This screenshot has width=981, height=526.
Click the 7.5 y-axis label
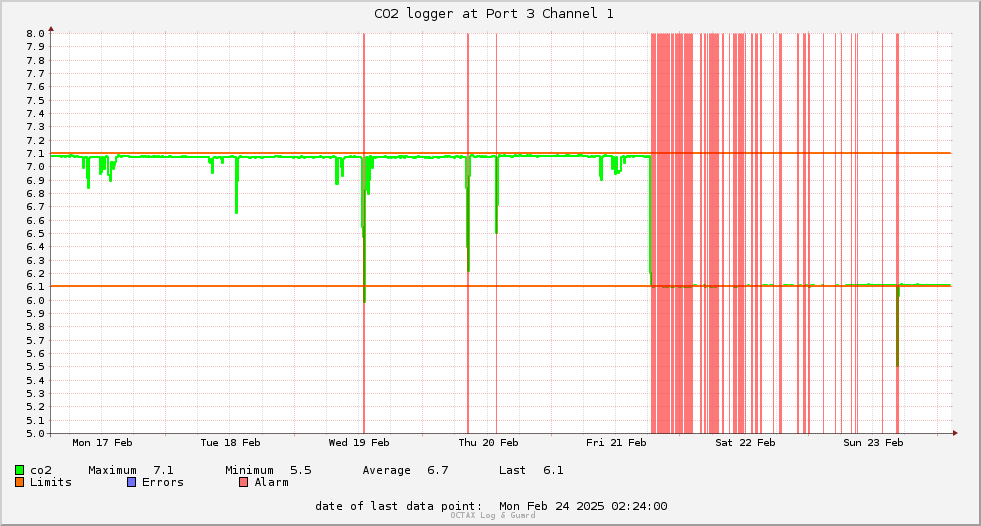36,100
